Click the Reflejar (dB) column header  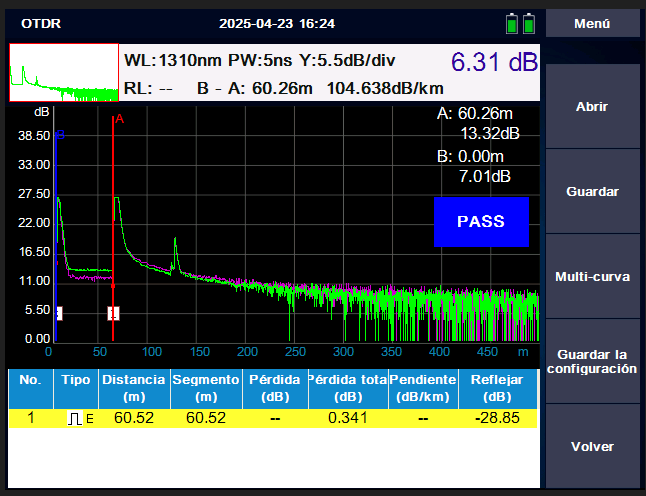pyautogui.click(x=498, y=388)
